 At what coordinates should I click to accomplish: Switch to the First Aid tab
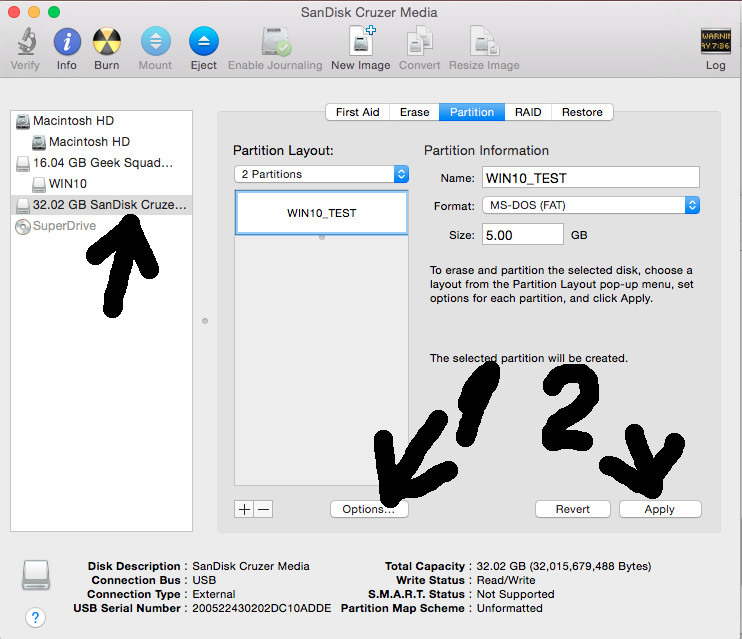pyautogui.click(x=358, y=112)
